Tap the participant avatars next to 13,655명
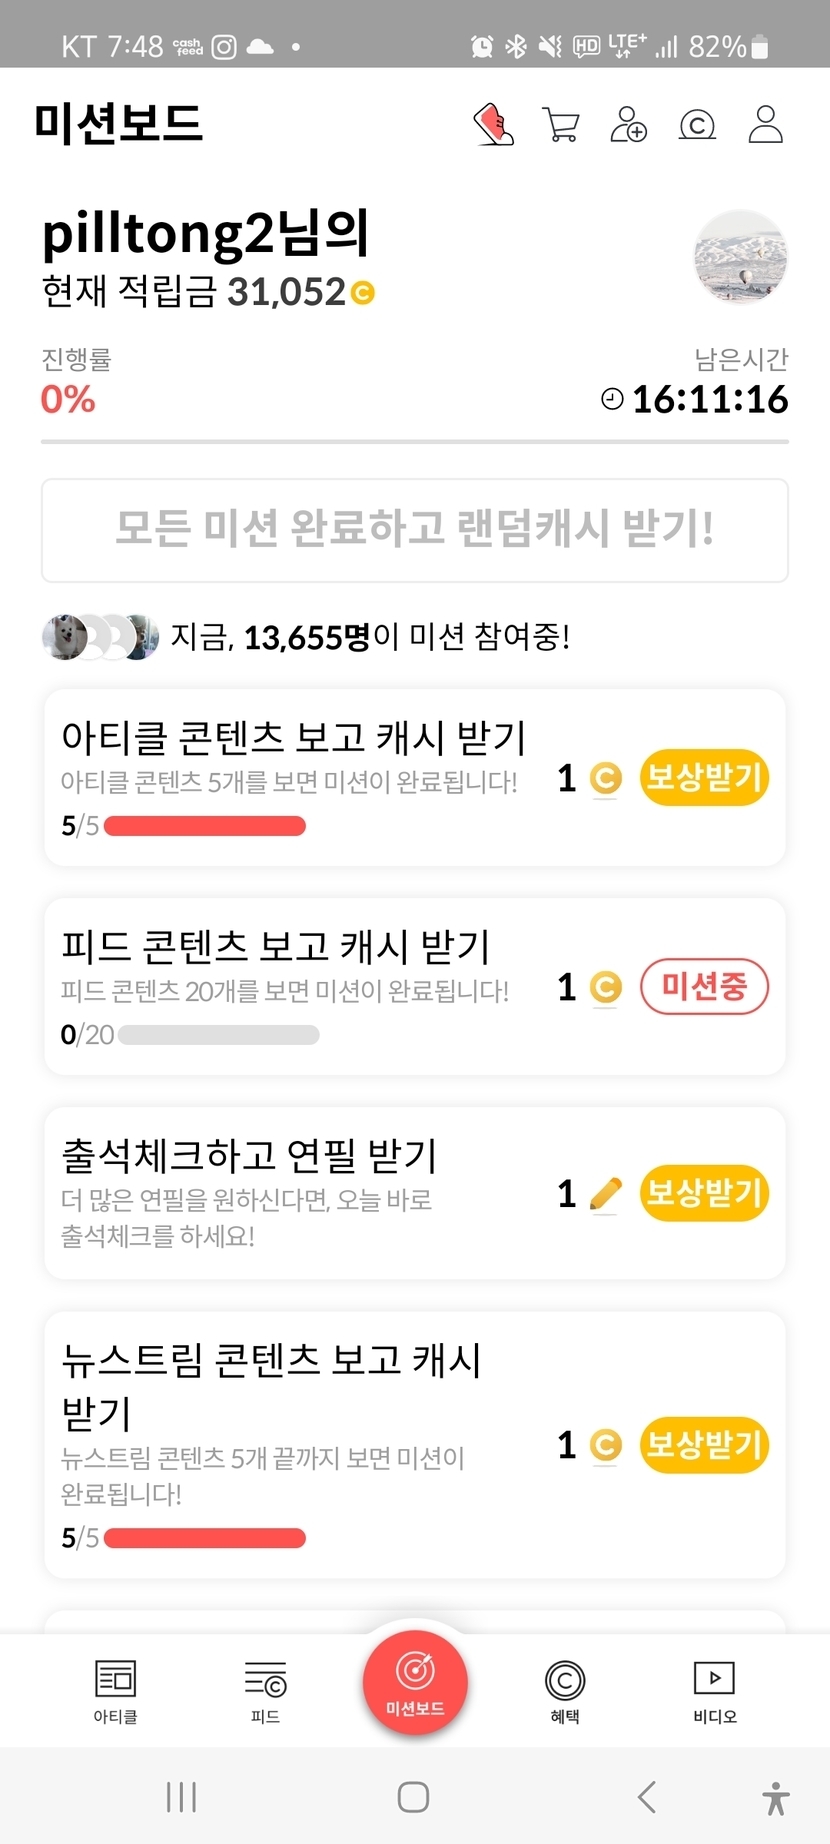 point(100,637)
